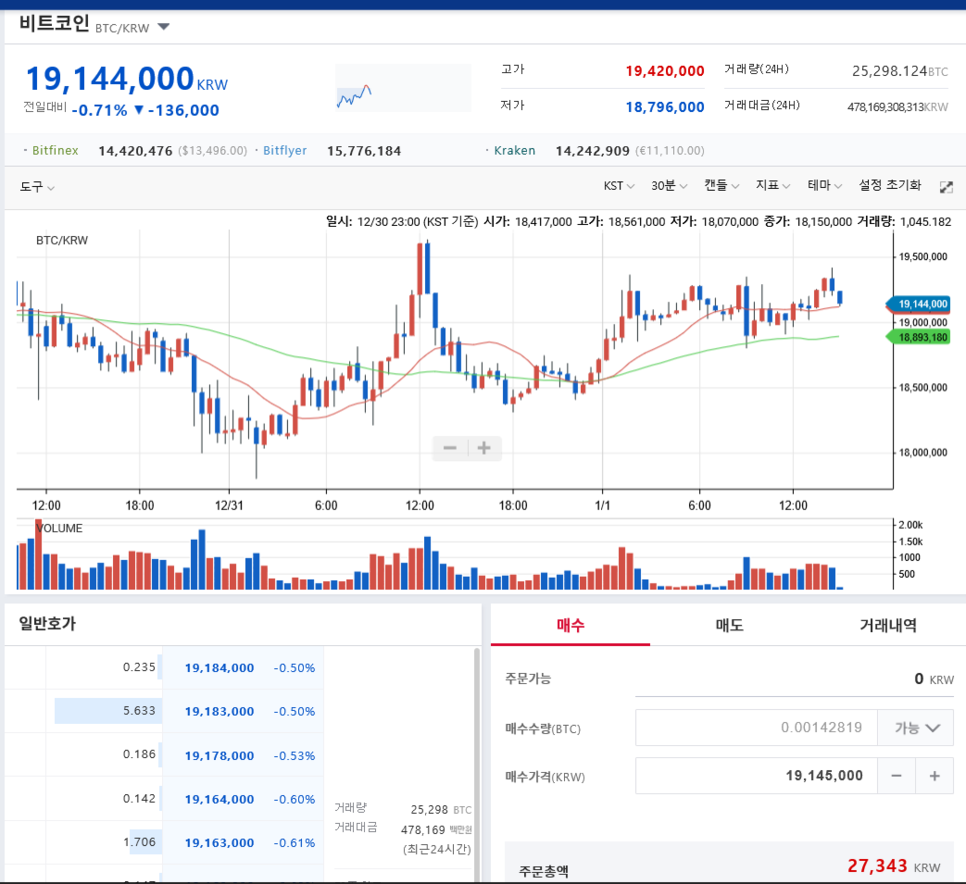Viewport: 966px width, 884px height.
Task: Open the 가능 quantity dropdown
Action: point(915,728)
